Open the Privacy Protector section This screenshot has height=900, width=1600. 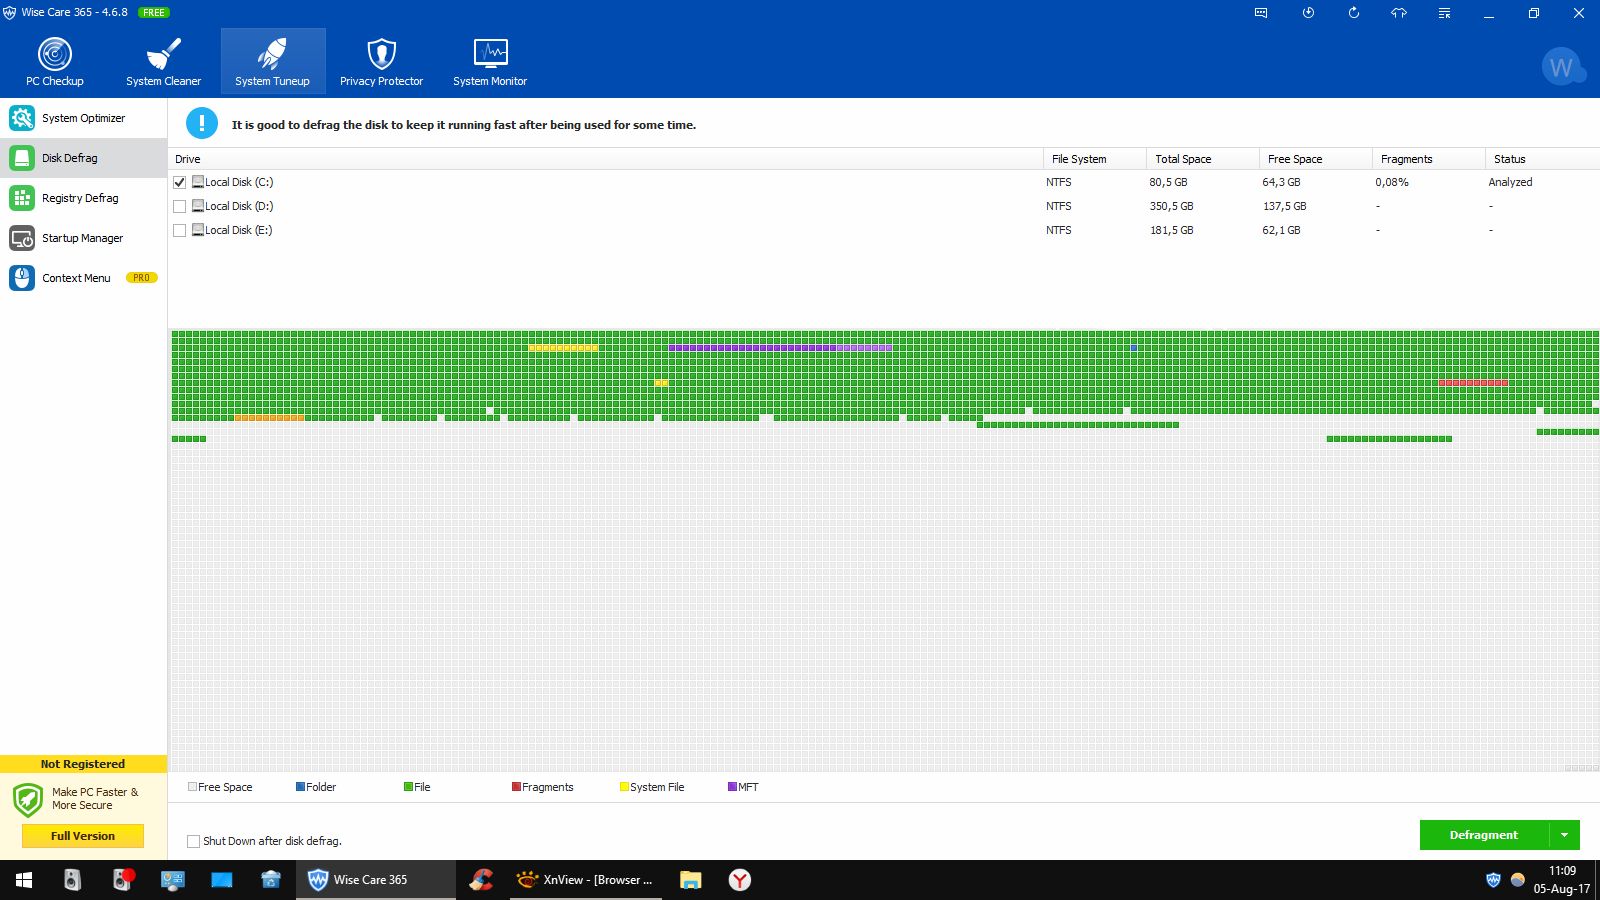pyautogui.click(x=381, y=62)
